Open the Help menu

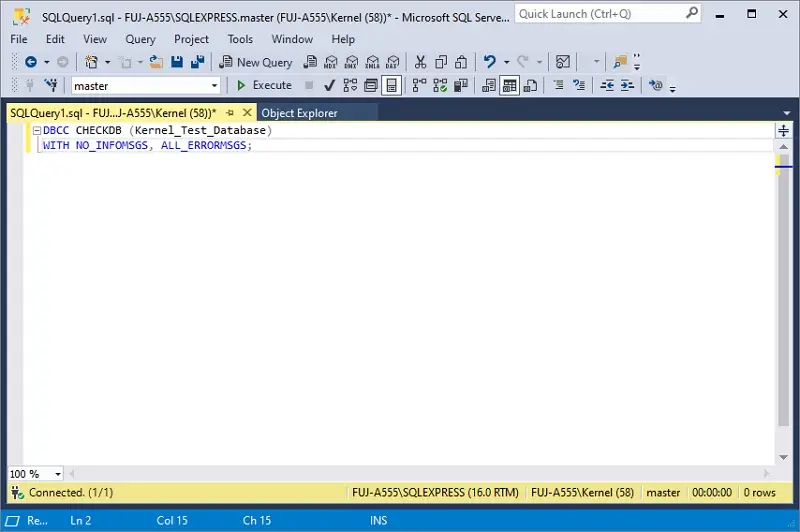point(343,39)
